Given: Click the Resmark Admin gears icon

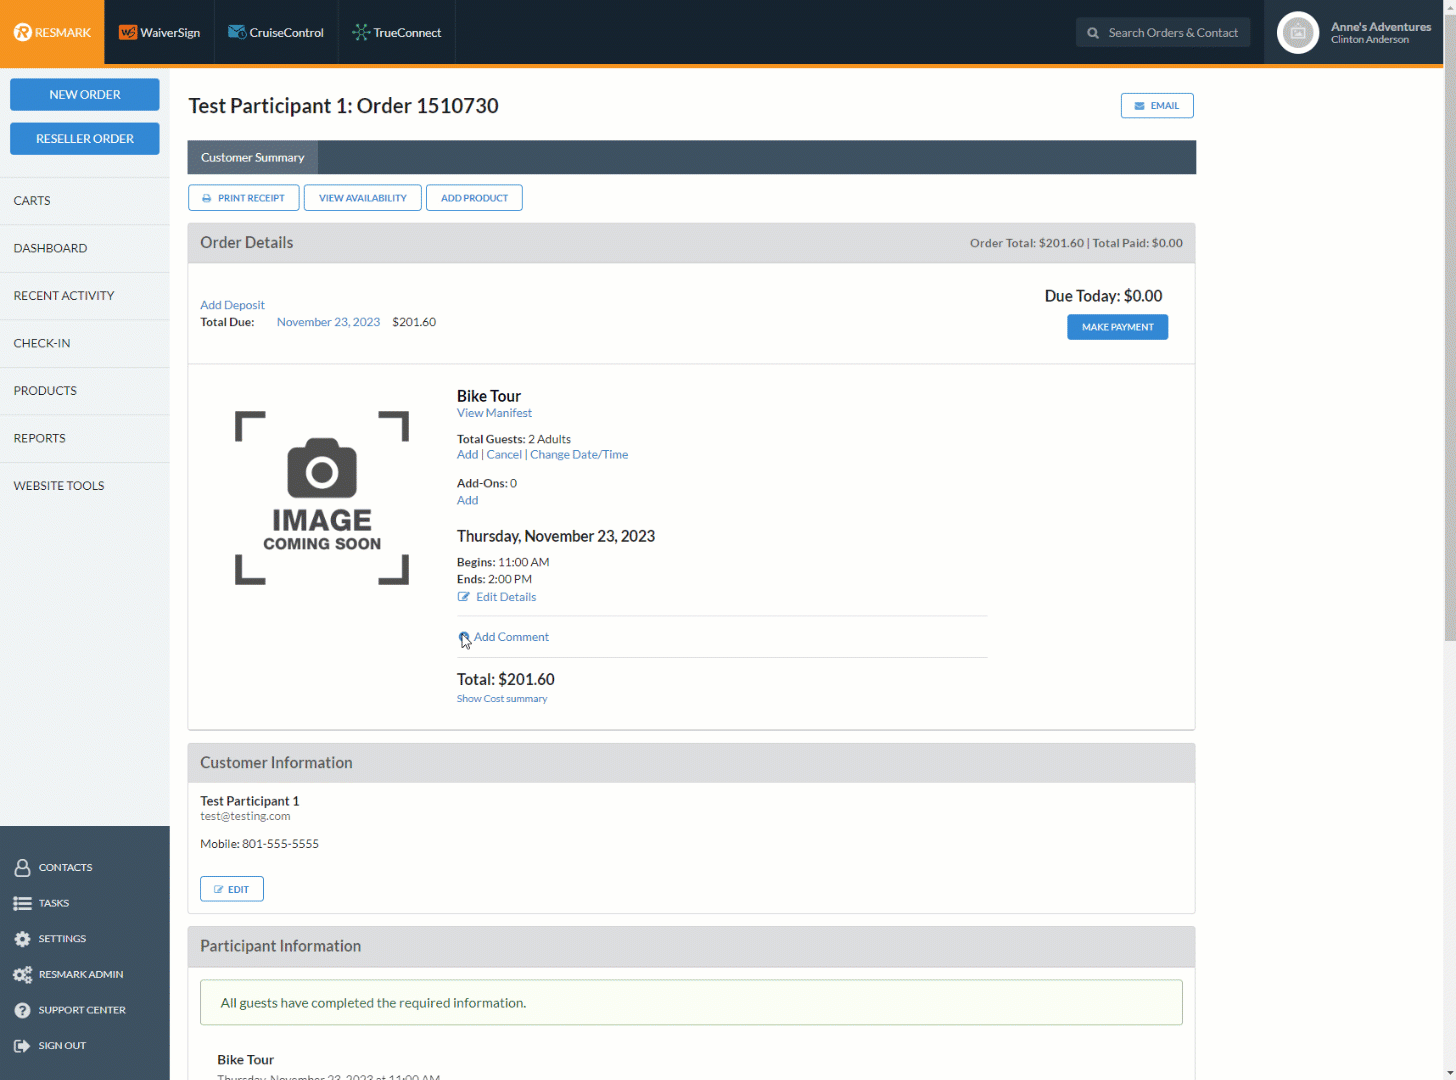Looking at the screenshot, I should point(22,974).
